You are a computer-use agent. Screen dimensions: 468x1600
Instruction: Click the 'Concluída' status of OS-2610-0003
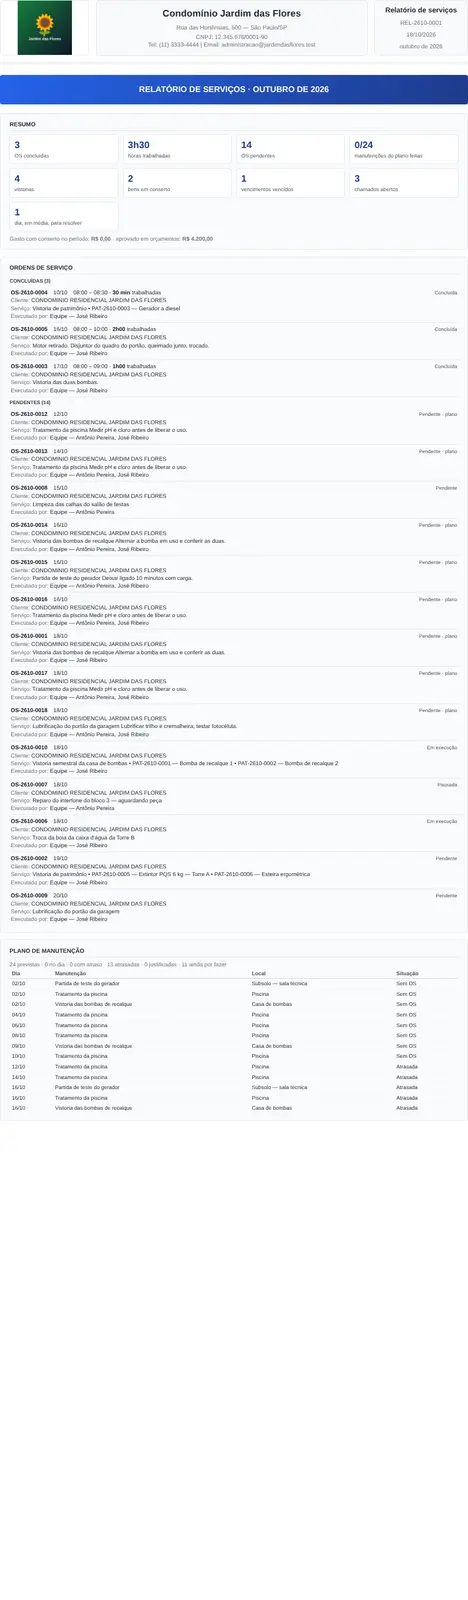point(446,366)
